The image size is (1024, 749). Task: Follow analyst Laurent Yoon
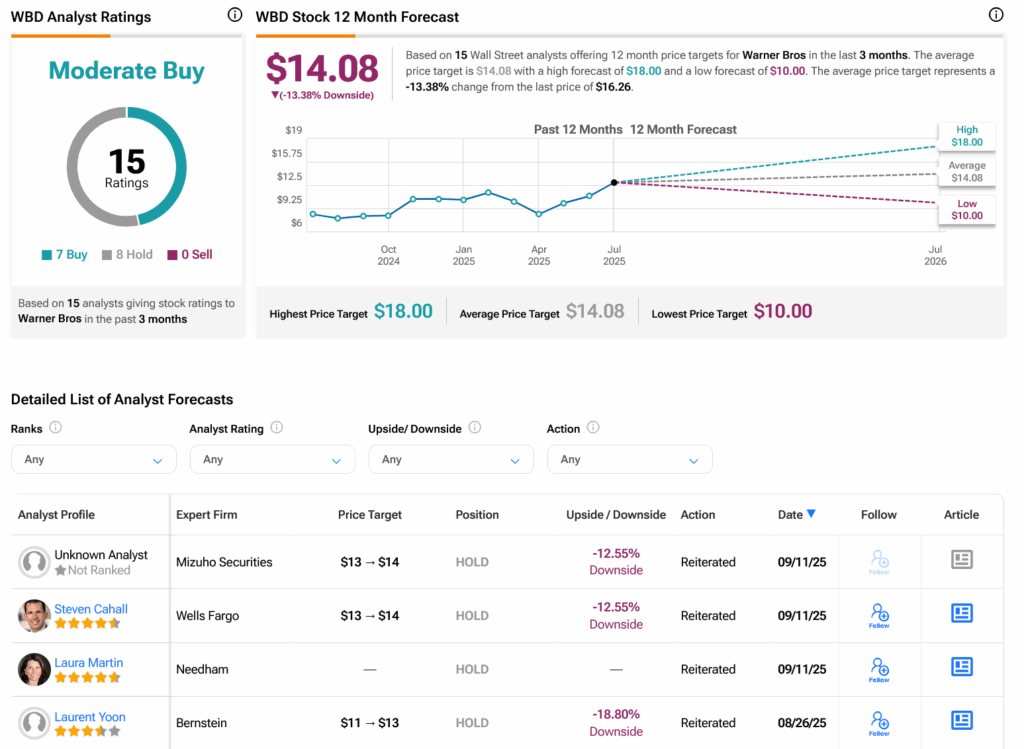[x=879, y=723]
